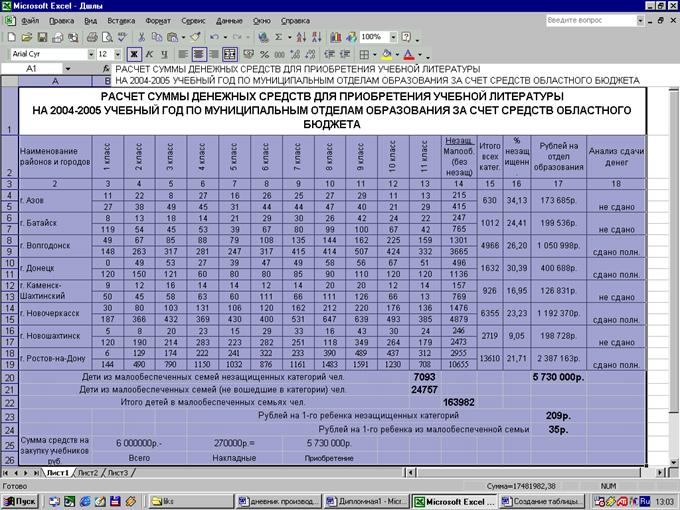Click the AutoSum sigma icon
Screen dimensions: 680x510
[279, 37]
